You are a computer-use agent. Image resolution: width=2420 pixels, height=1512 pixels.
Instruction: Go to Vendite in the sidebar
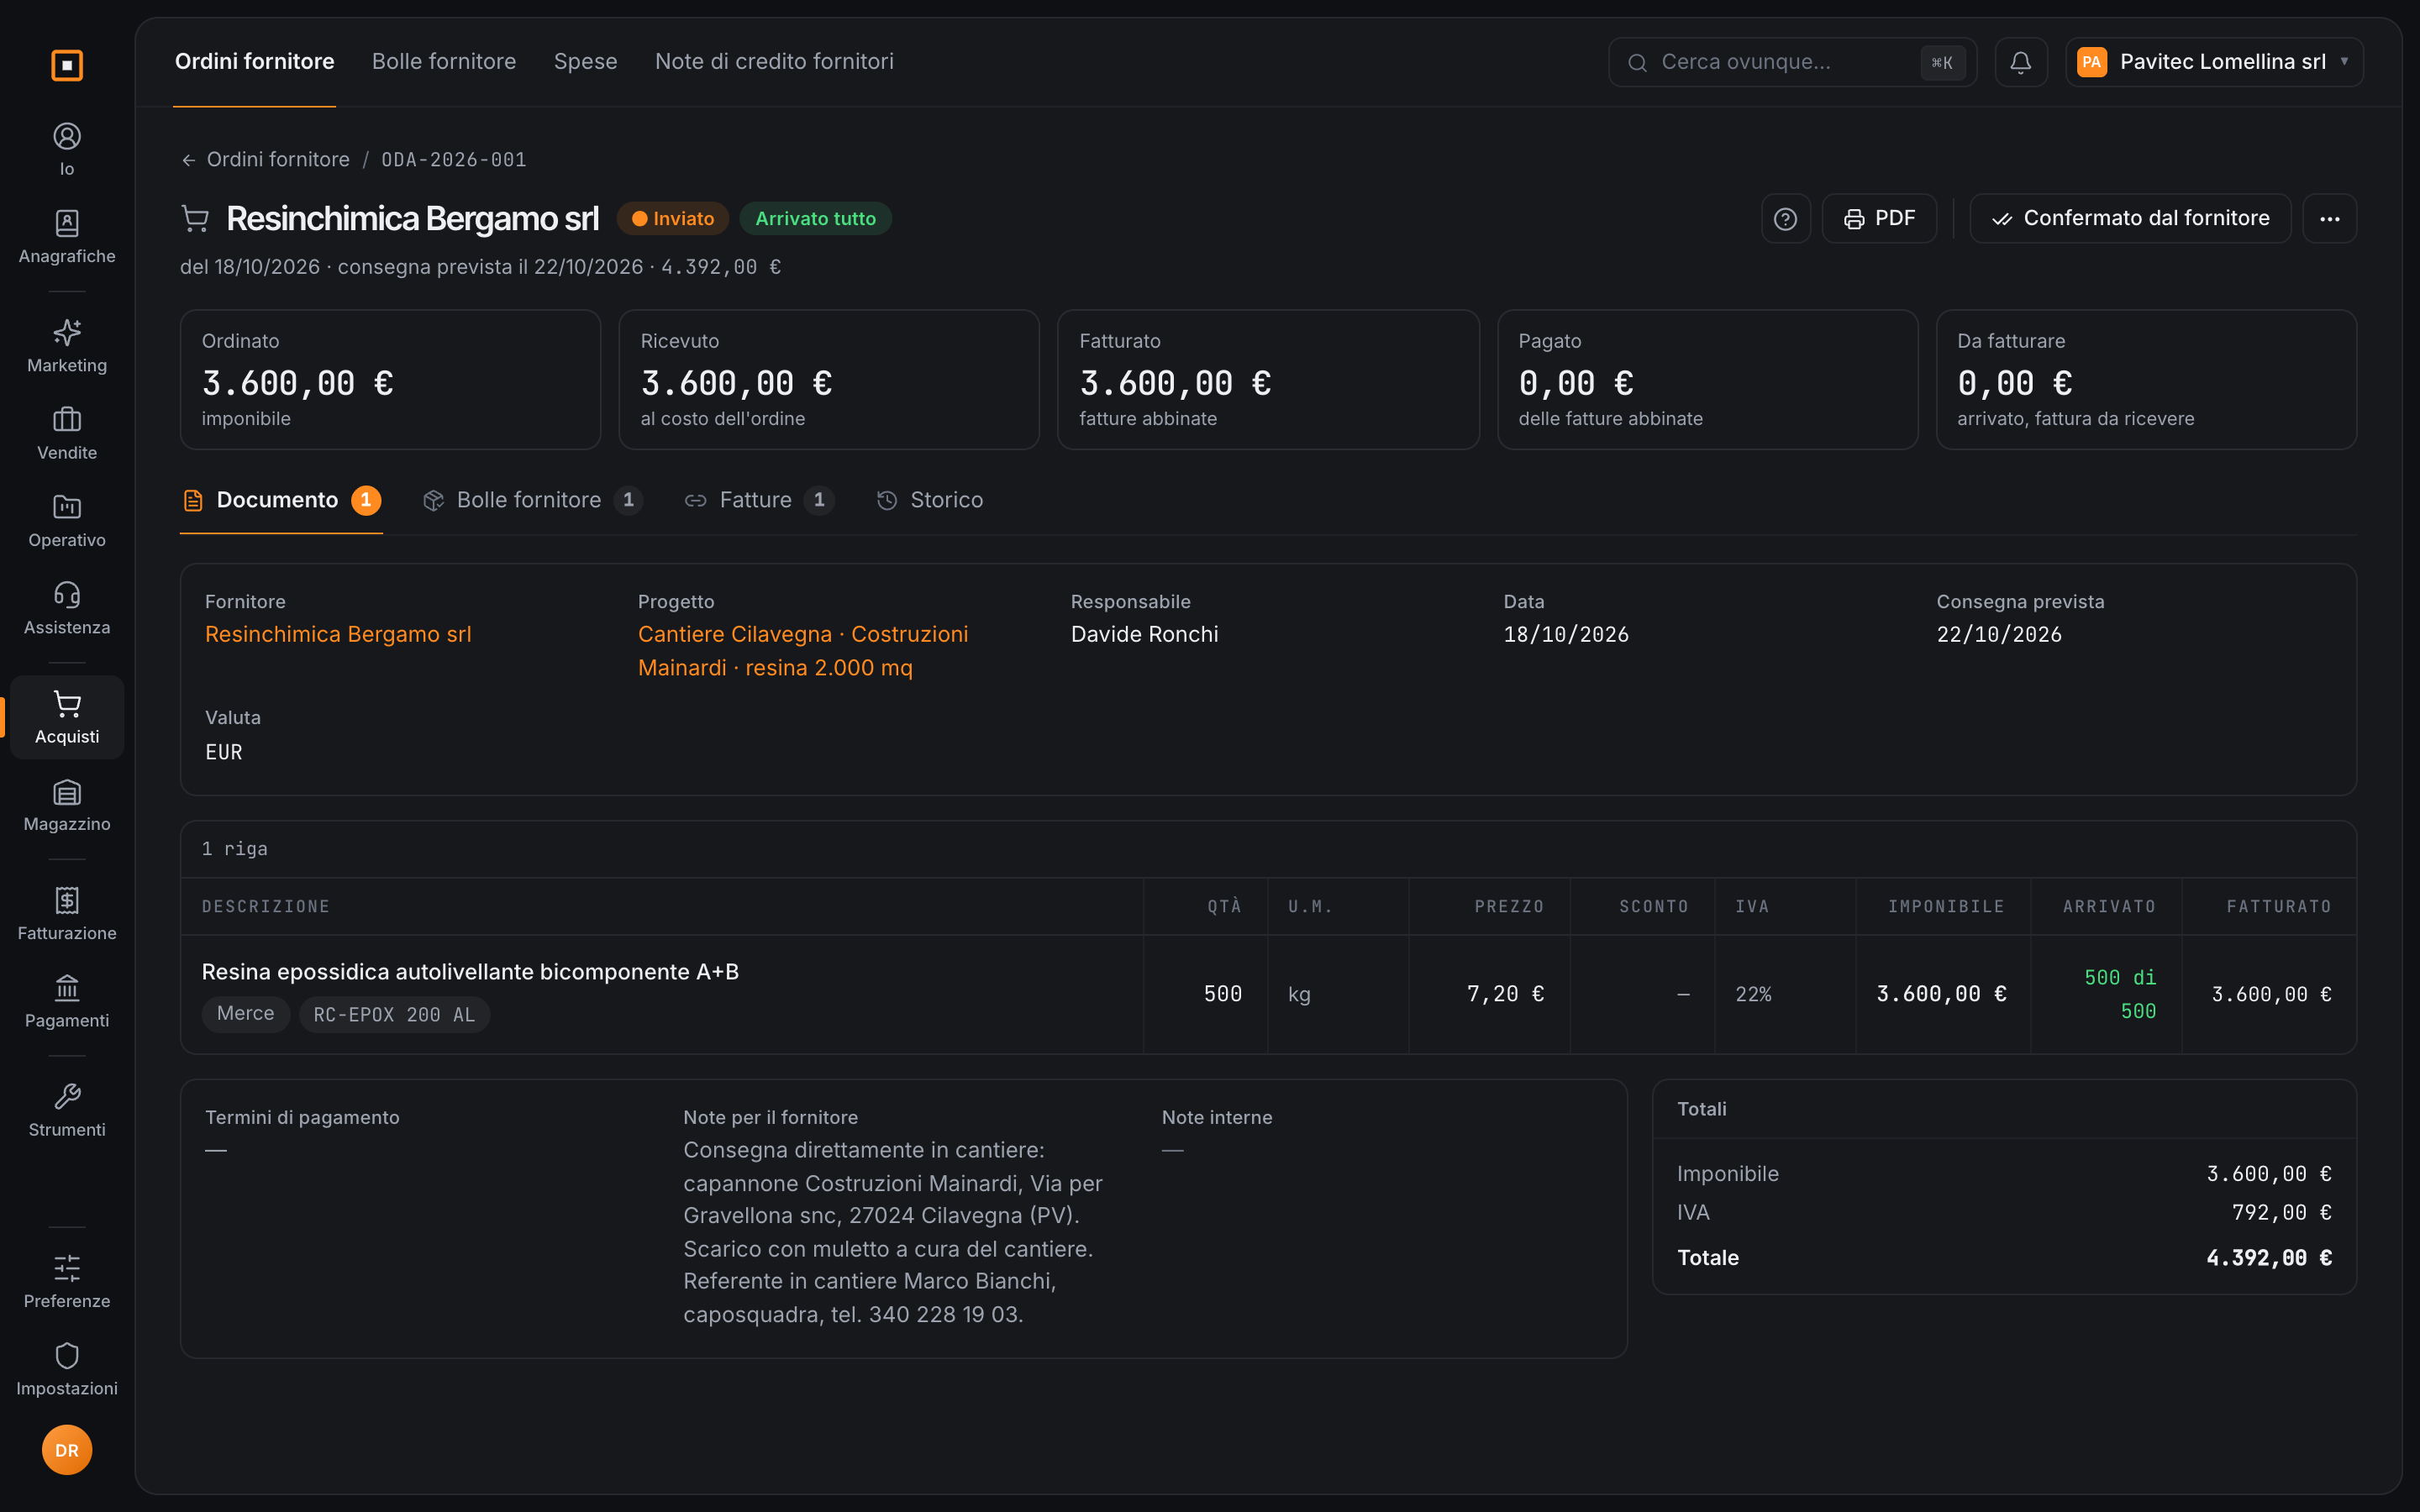coord(67,433)
